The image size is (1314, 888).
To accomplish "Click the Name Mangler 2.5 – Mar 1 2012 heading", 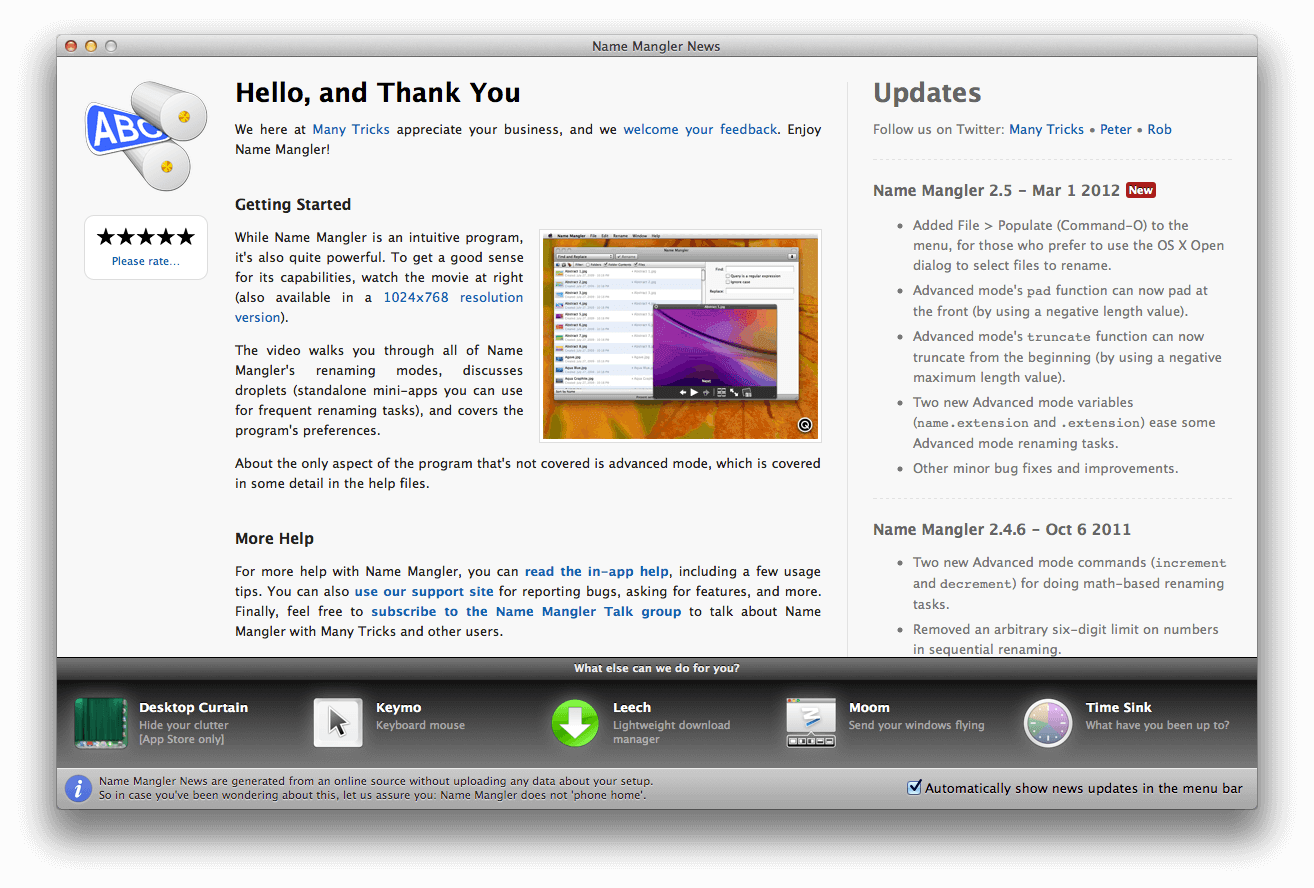I will 996,190.
